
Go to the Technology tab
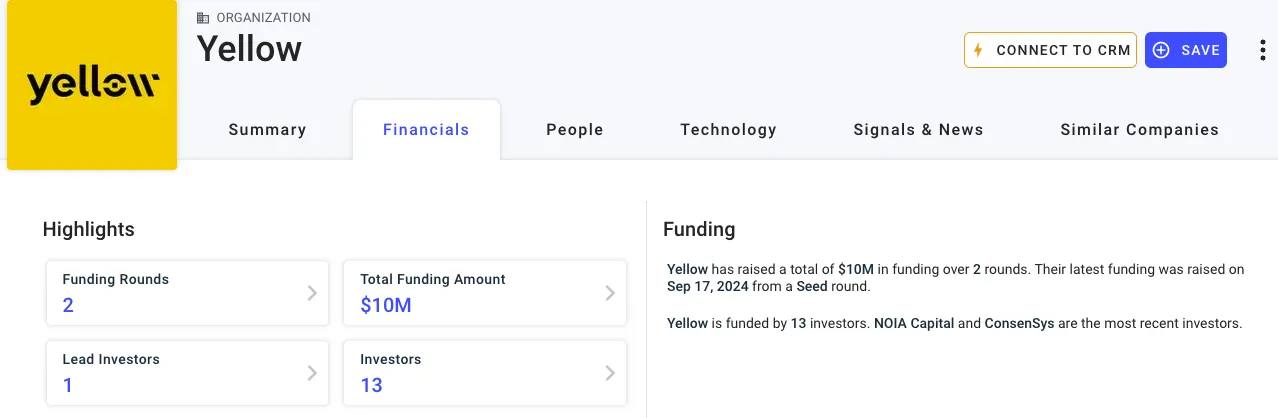tap(728, 130)
